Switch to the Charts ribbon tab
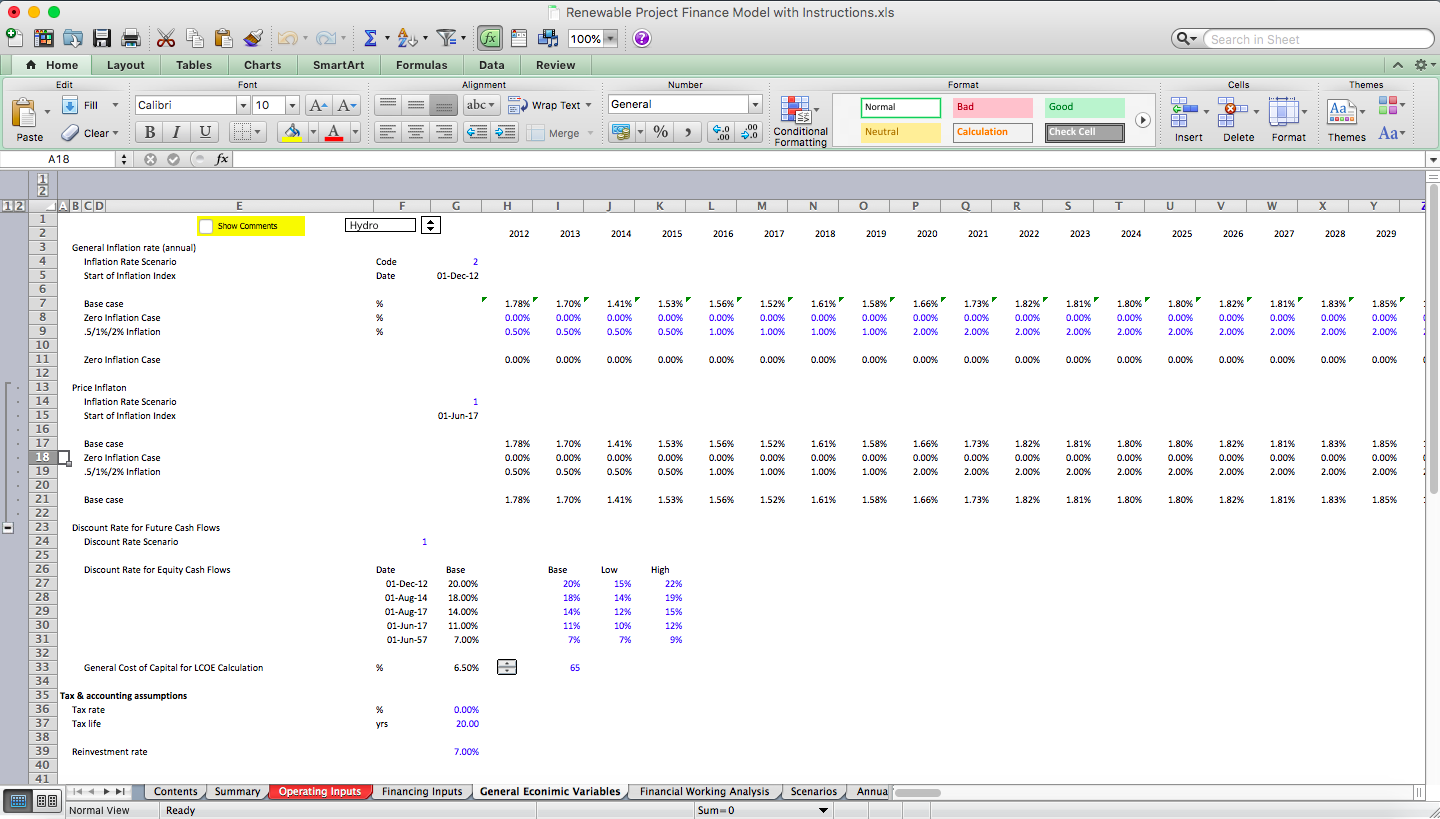This screenshot has height=819, width=1440. (x=263, y=65)
